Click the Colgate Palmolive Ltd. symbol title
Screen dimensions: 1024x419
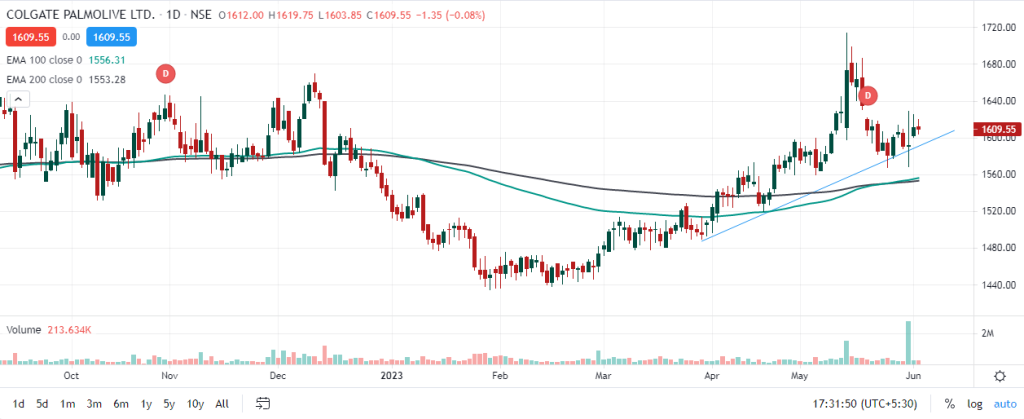[74, 15]
